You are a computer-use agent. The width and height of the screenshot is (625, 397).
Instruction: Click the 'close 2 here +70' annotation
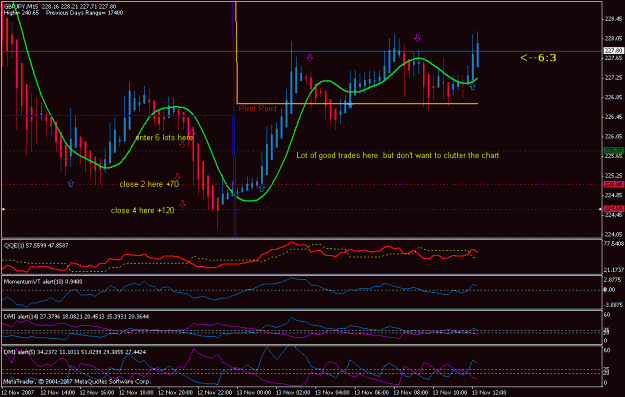(149, 184)
